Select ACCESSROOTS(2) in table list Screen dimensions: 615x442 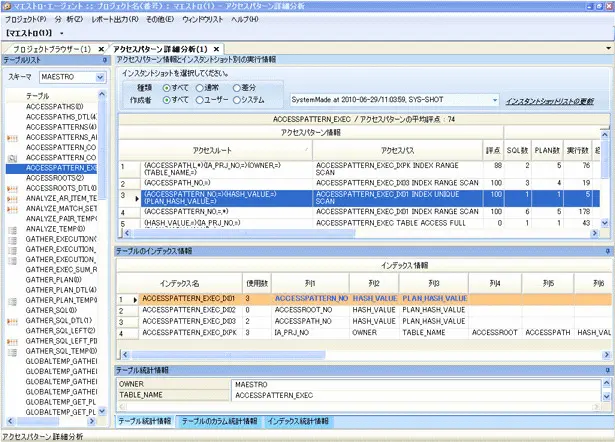(55, 178)
